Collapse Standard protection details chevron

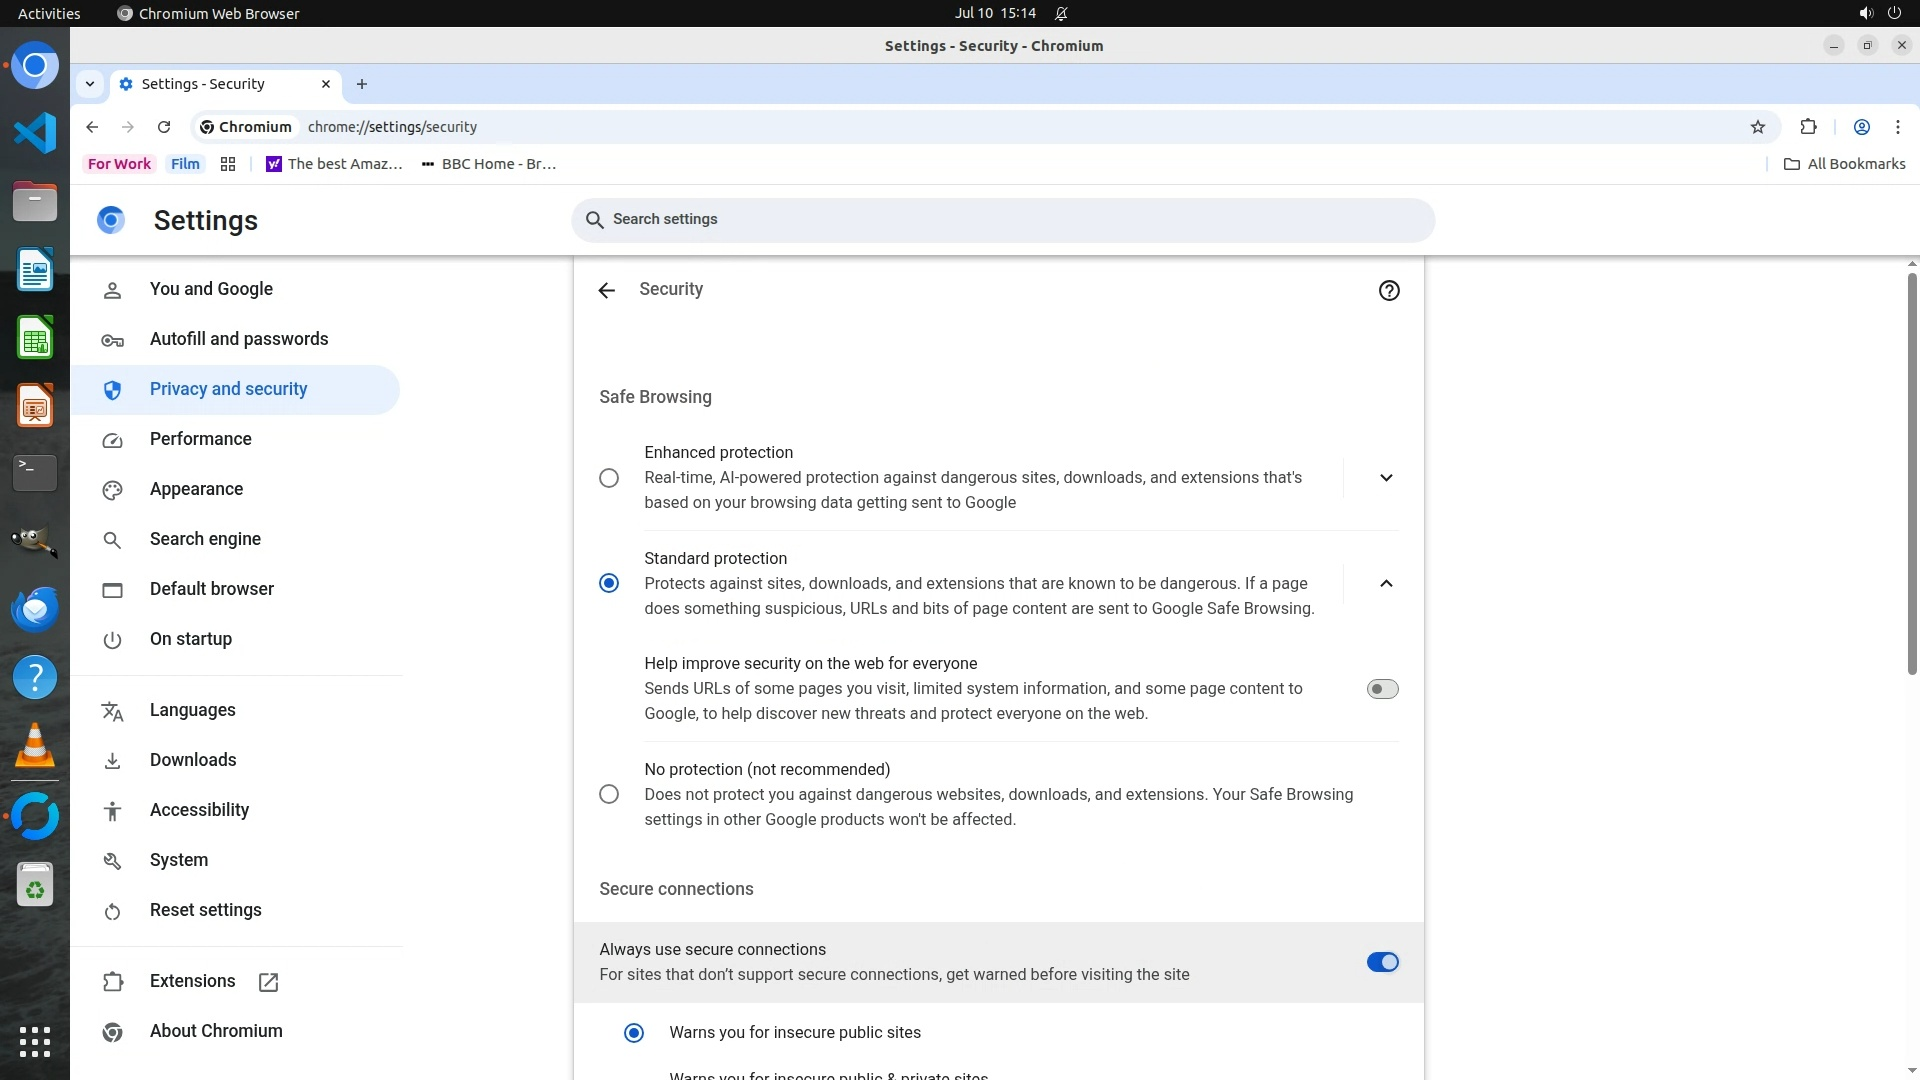coord(1385,584)
